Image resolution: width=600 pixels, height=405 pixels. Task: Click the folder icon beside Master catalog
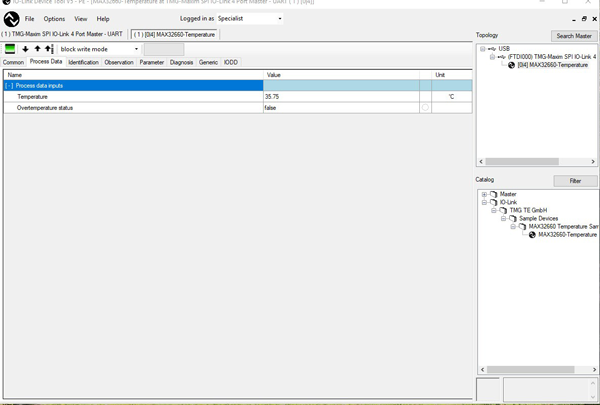pos(494,194)
